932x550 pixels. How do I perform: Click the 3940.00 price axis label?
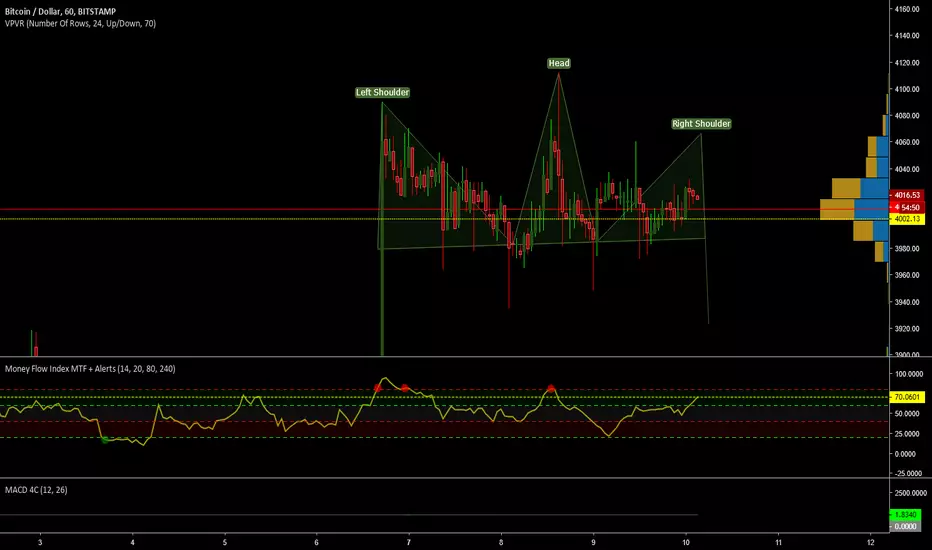pos(906,302)
